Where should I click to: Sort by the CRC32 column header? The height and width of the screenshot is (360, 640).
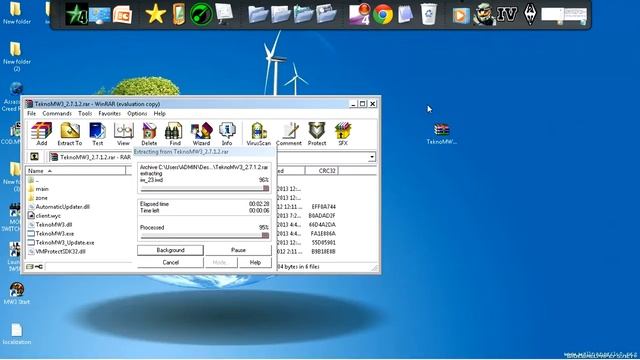322,171
